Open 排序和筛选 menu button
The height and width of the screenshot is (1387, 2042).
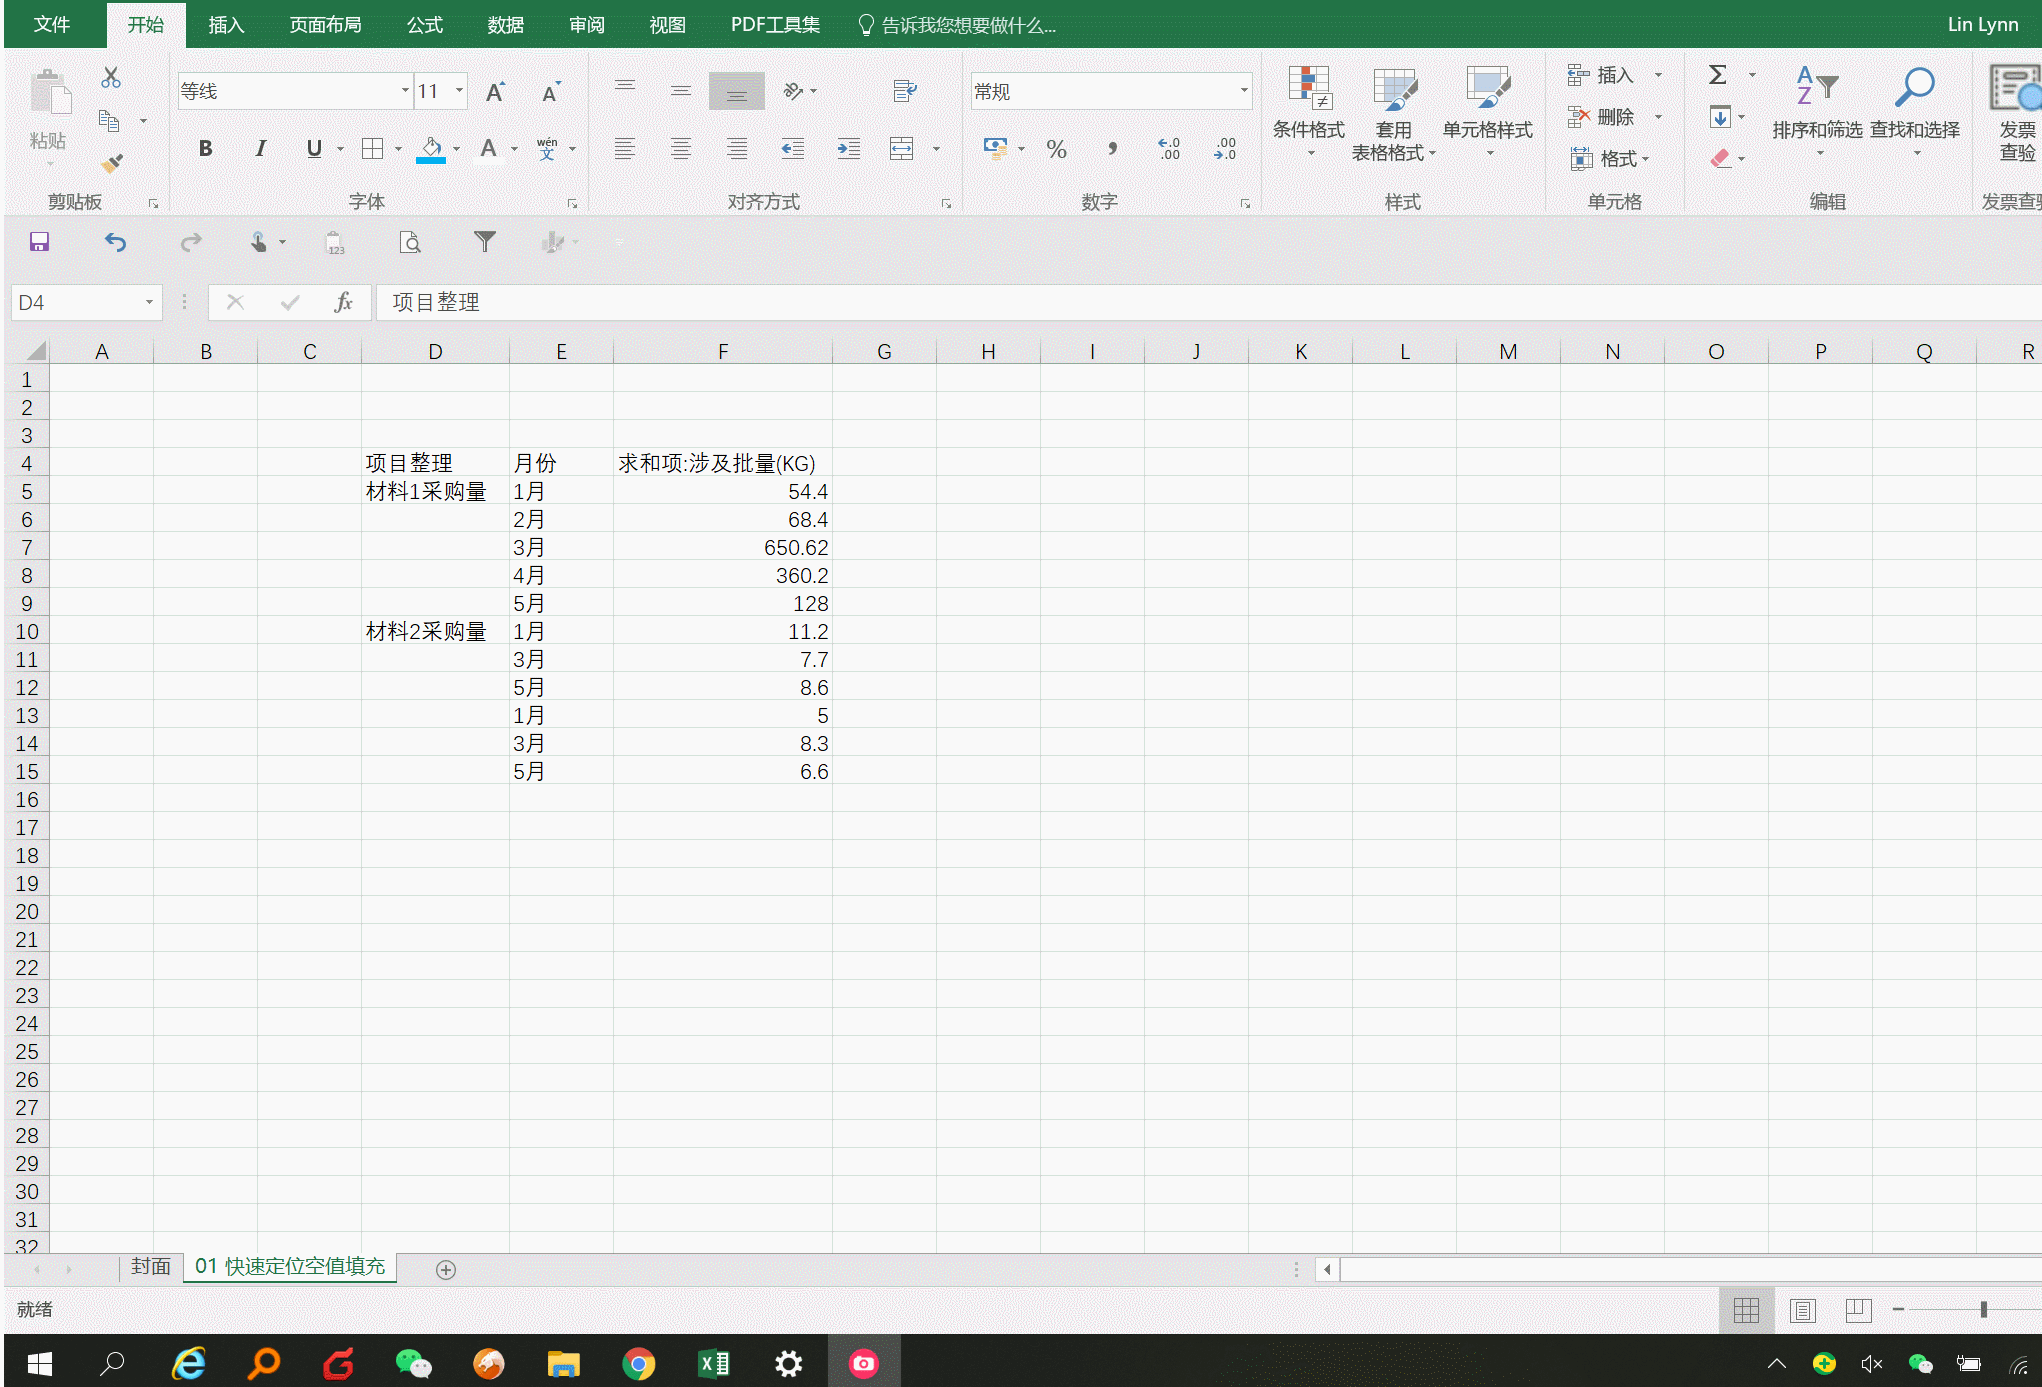1817,110
